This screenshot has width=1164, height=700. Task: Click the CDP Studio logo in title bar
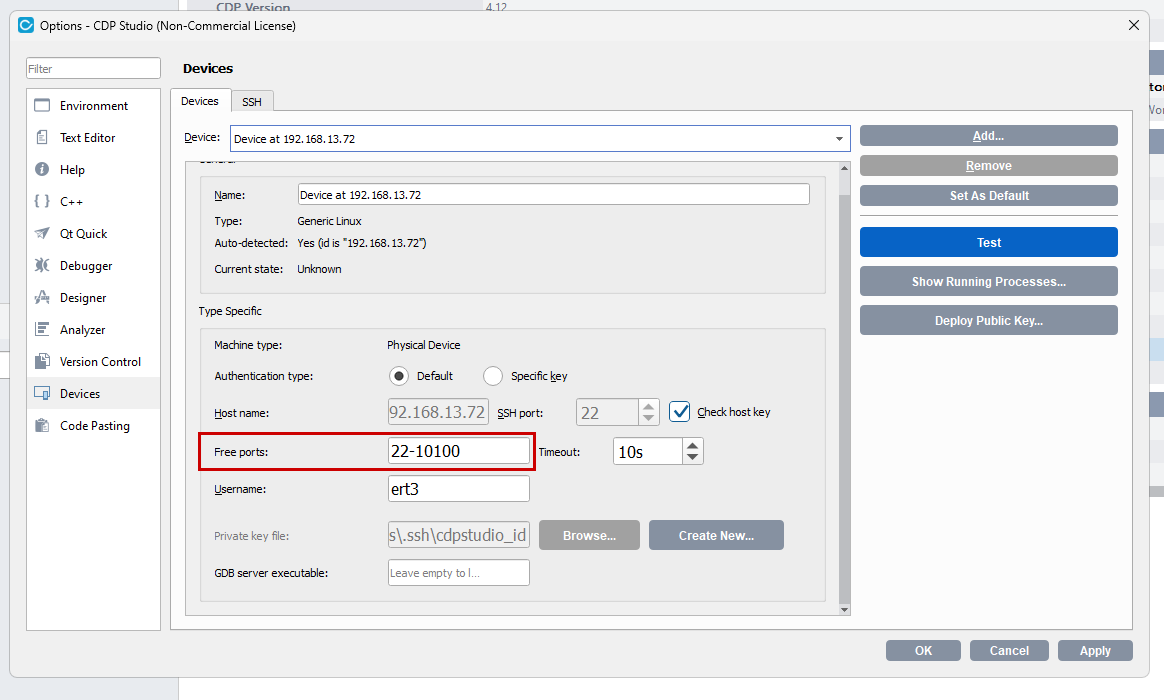click(x=26, y=25)
